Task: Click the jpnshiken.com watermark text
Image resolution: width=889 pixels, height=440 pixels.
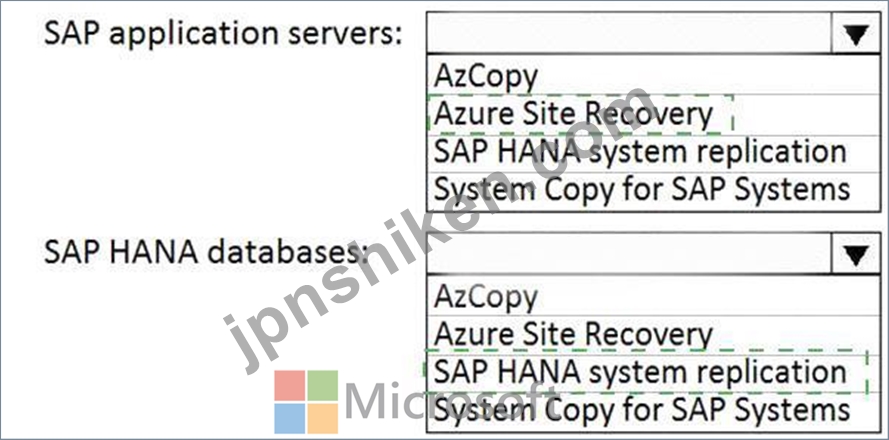Action: click(x=439, y=230)
